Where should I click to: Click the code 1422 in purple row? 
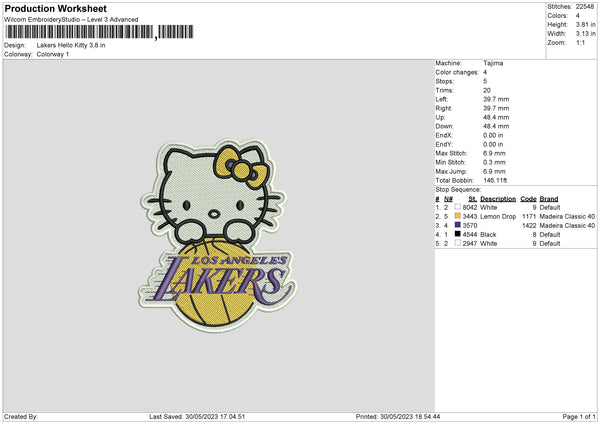click(x=529, y=226)
